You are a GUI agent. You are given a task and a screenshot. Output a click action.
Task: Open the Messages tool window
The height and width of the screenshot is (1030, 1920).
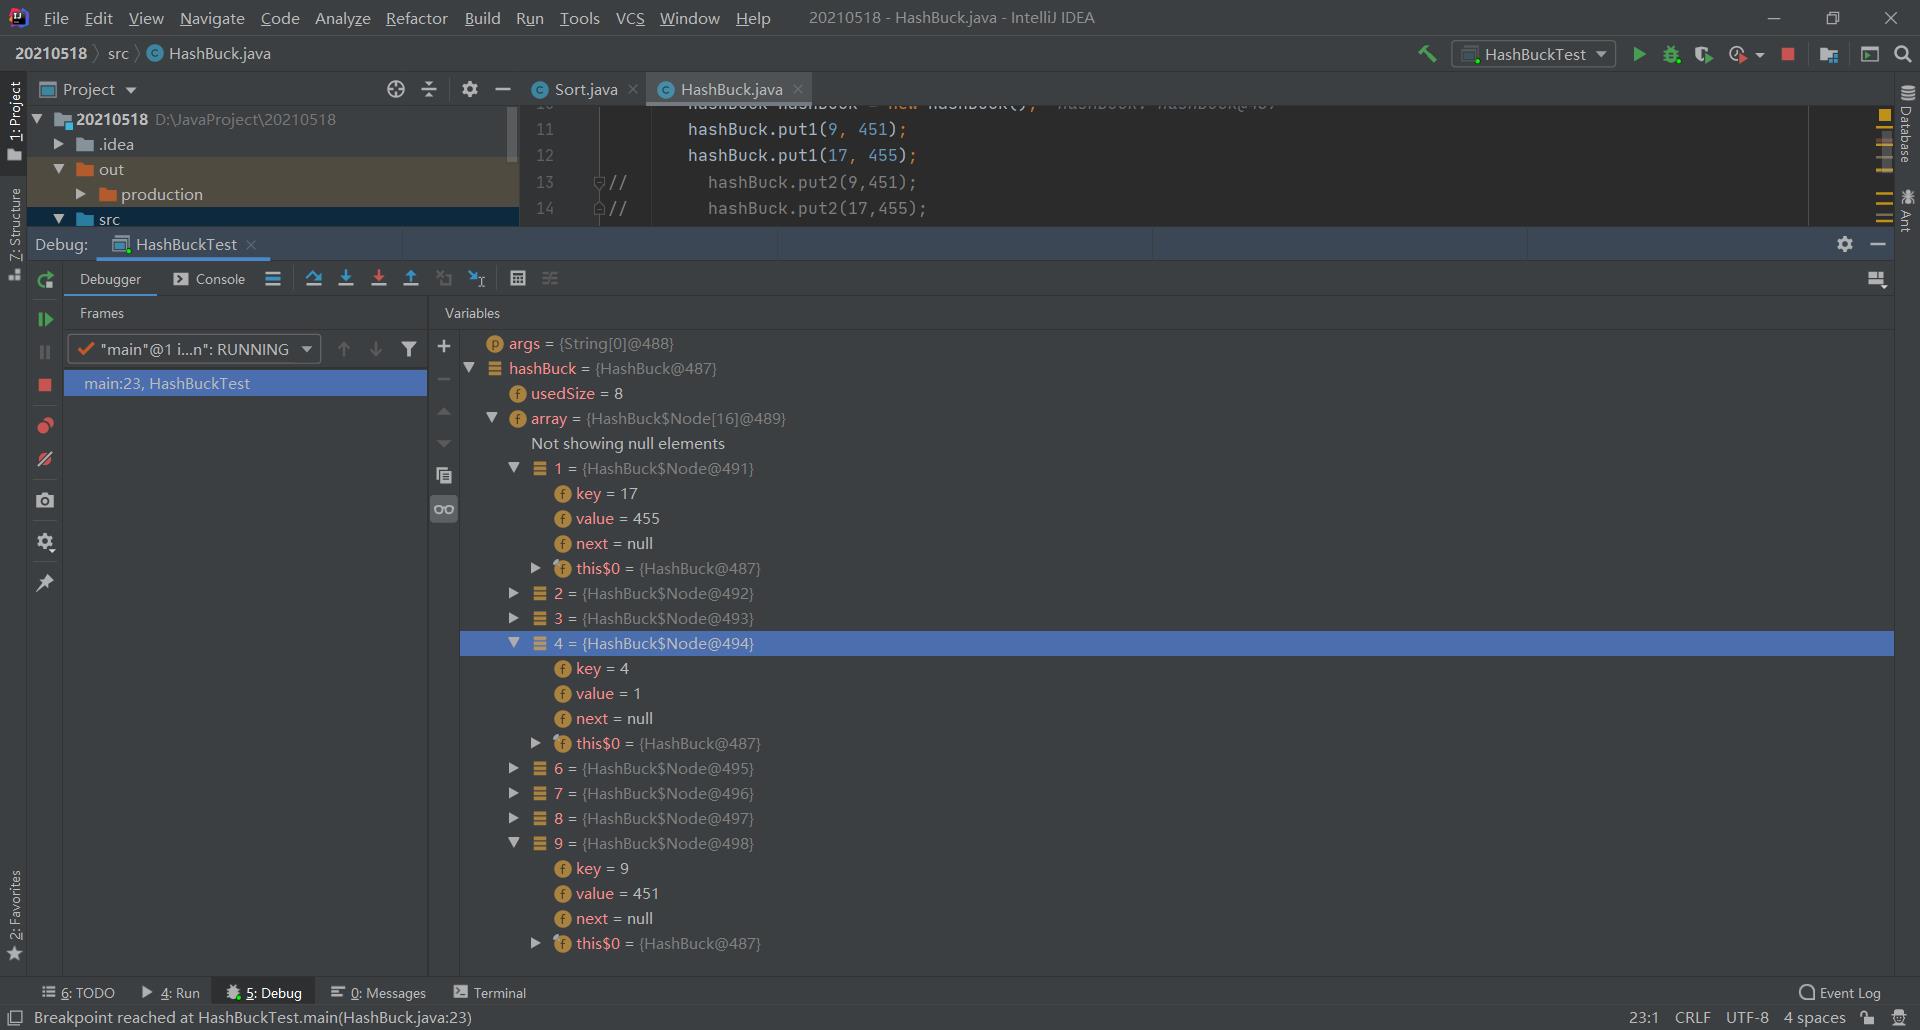point(378,993)
